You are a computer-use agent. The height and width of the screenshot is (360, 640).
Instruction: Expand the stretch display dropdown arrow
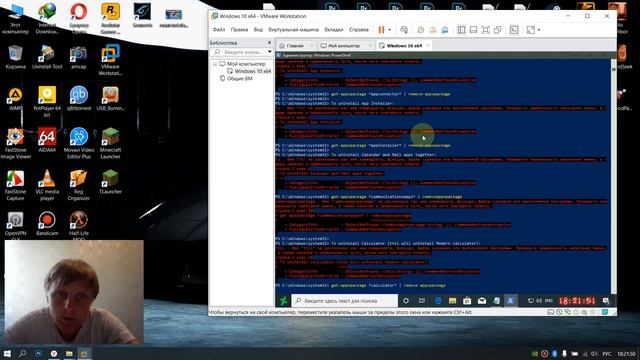[539, 30]
